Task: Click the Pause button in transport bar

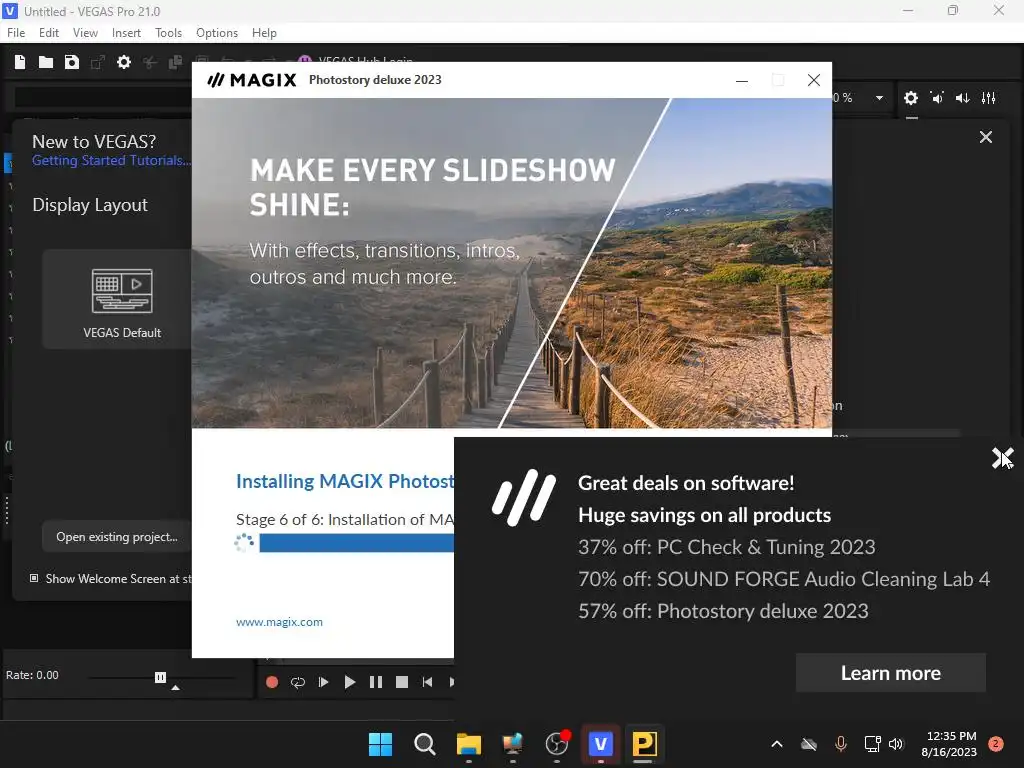Action: (376, 682)
